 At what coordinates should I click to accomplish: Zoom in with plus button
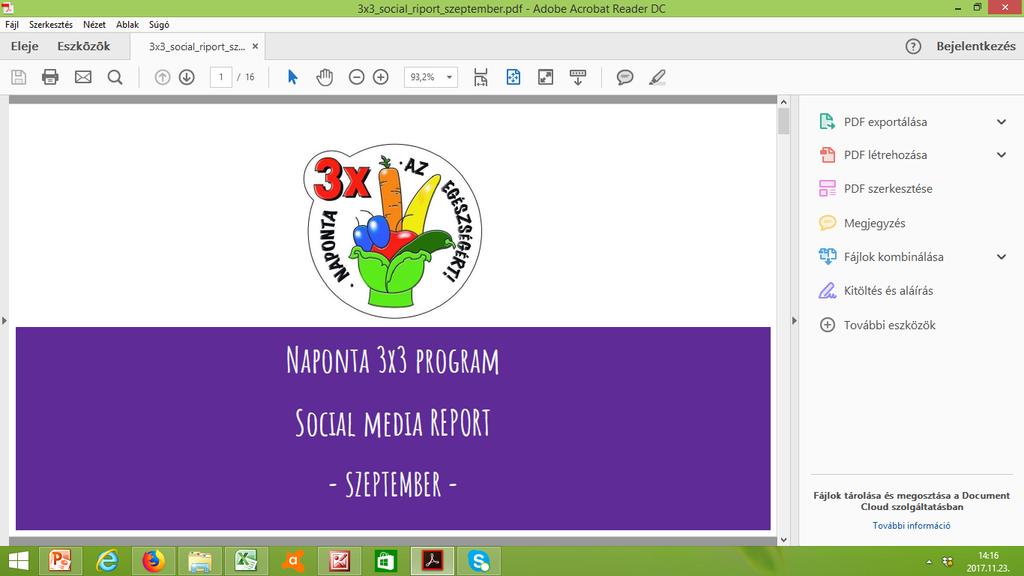pyautogui.click(x=381, y=77)
